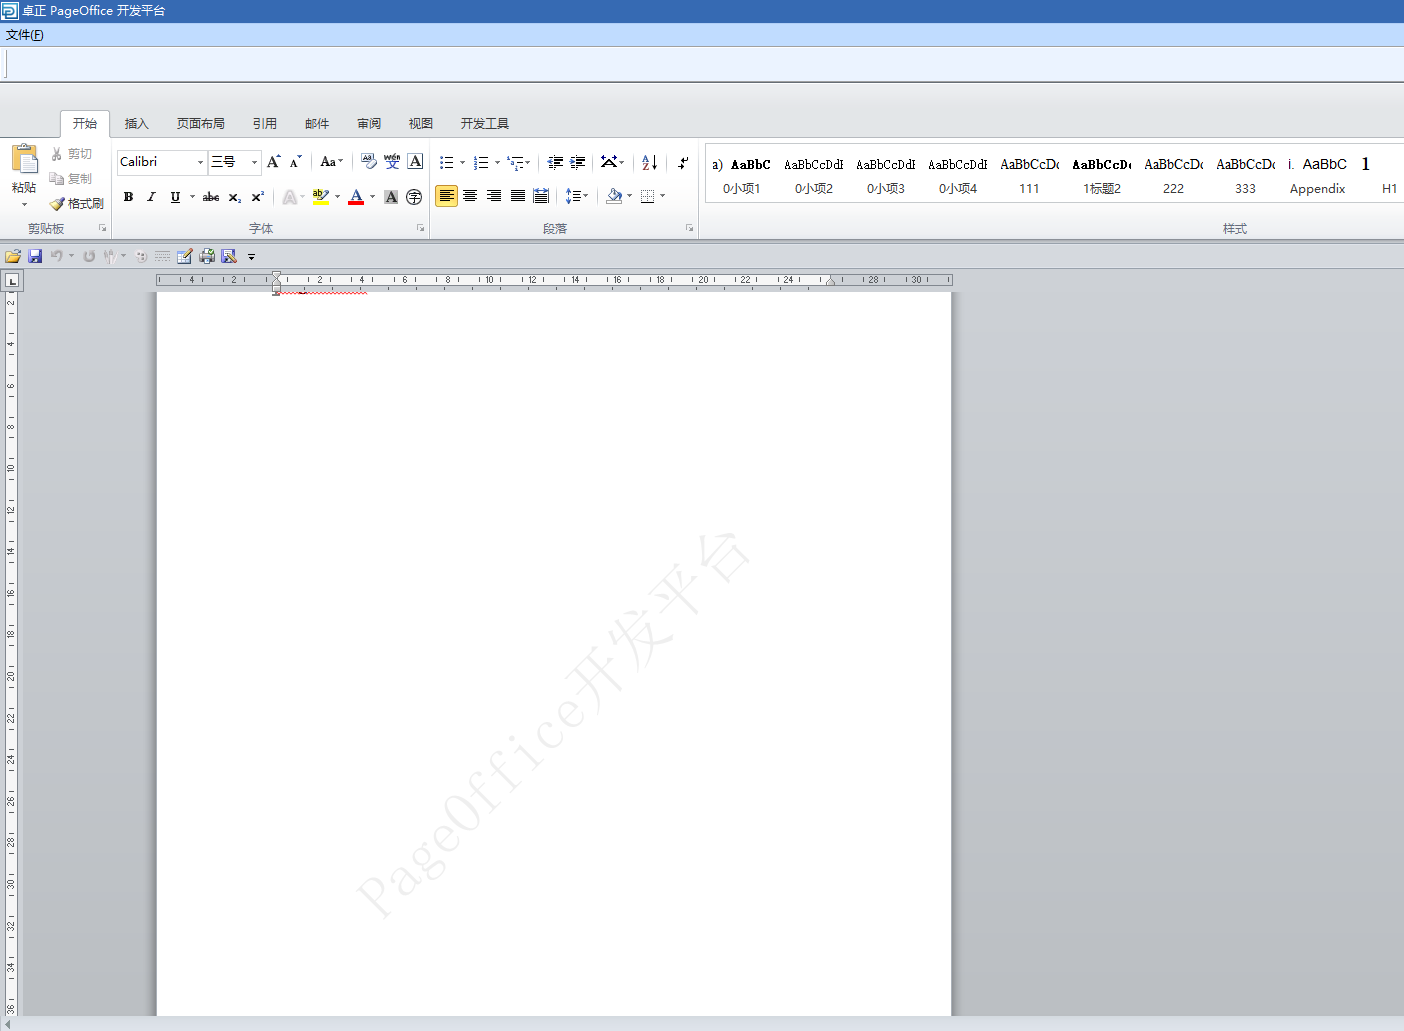Click the Borders grid icon
The height and width of the screenshot is (1031, 1404).
[x=648, y=197]
